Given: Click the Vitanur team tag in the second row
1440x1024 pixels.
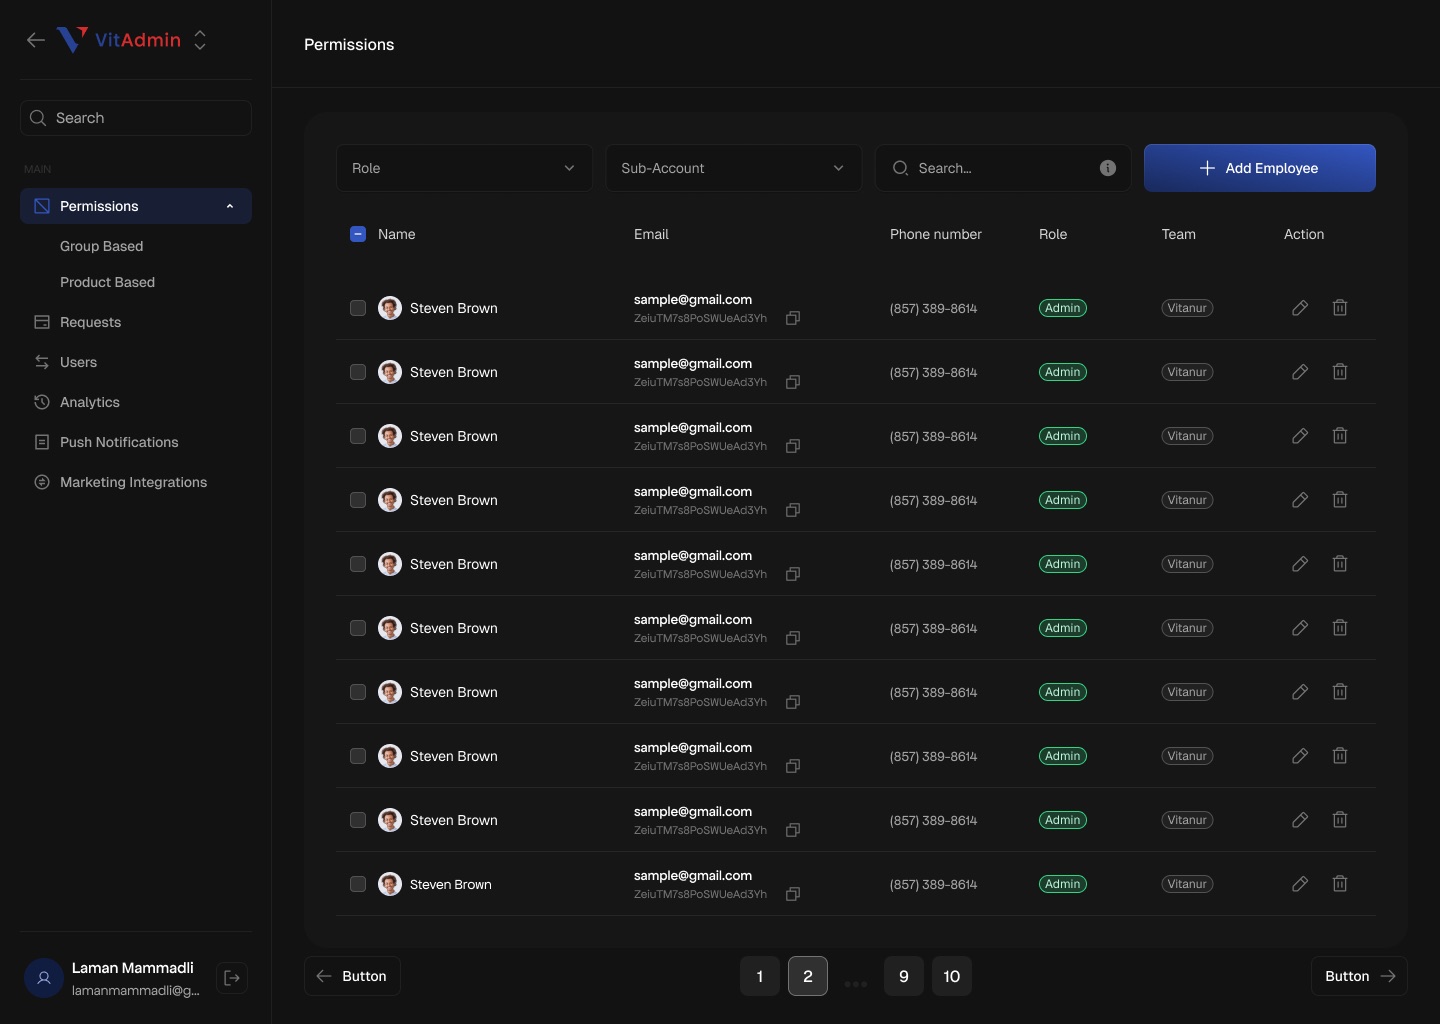Looking at the screenshot, I should (x=1187, y=372).
